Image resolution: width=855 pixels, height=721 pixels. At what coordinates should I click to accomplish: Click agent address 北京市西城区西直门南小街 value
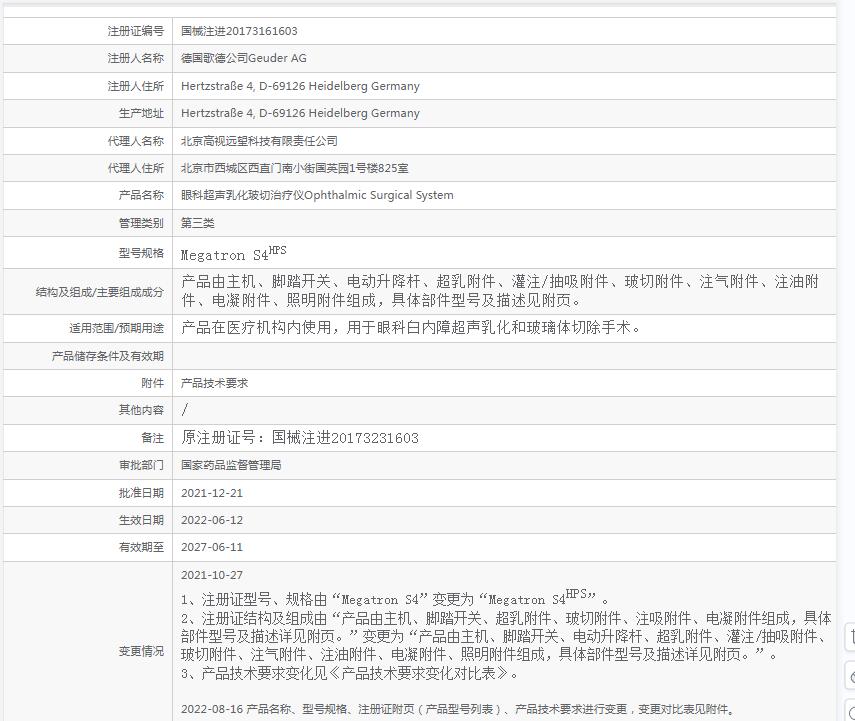294,168
